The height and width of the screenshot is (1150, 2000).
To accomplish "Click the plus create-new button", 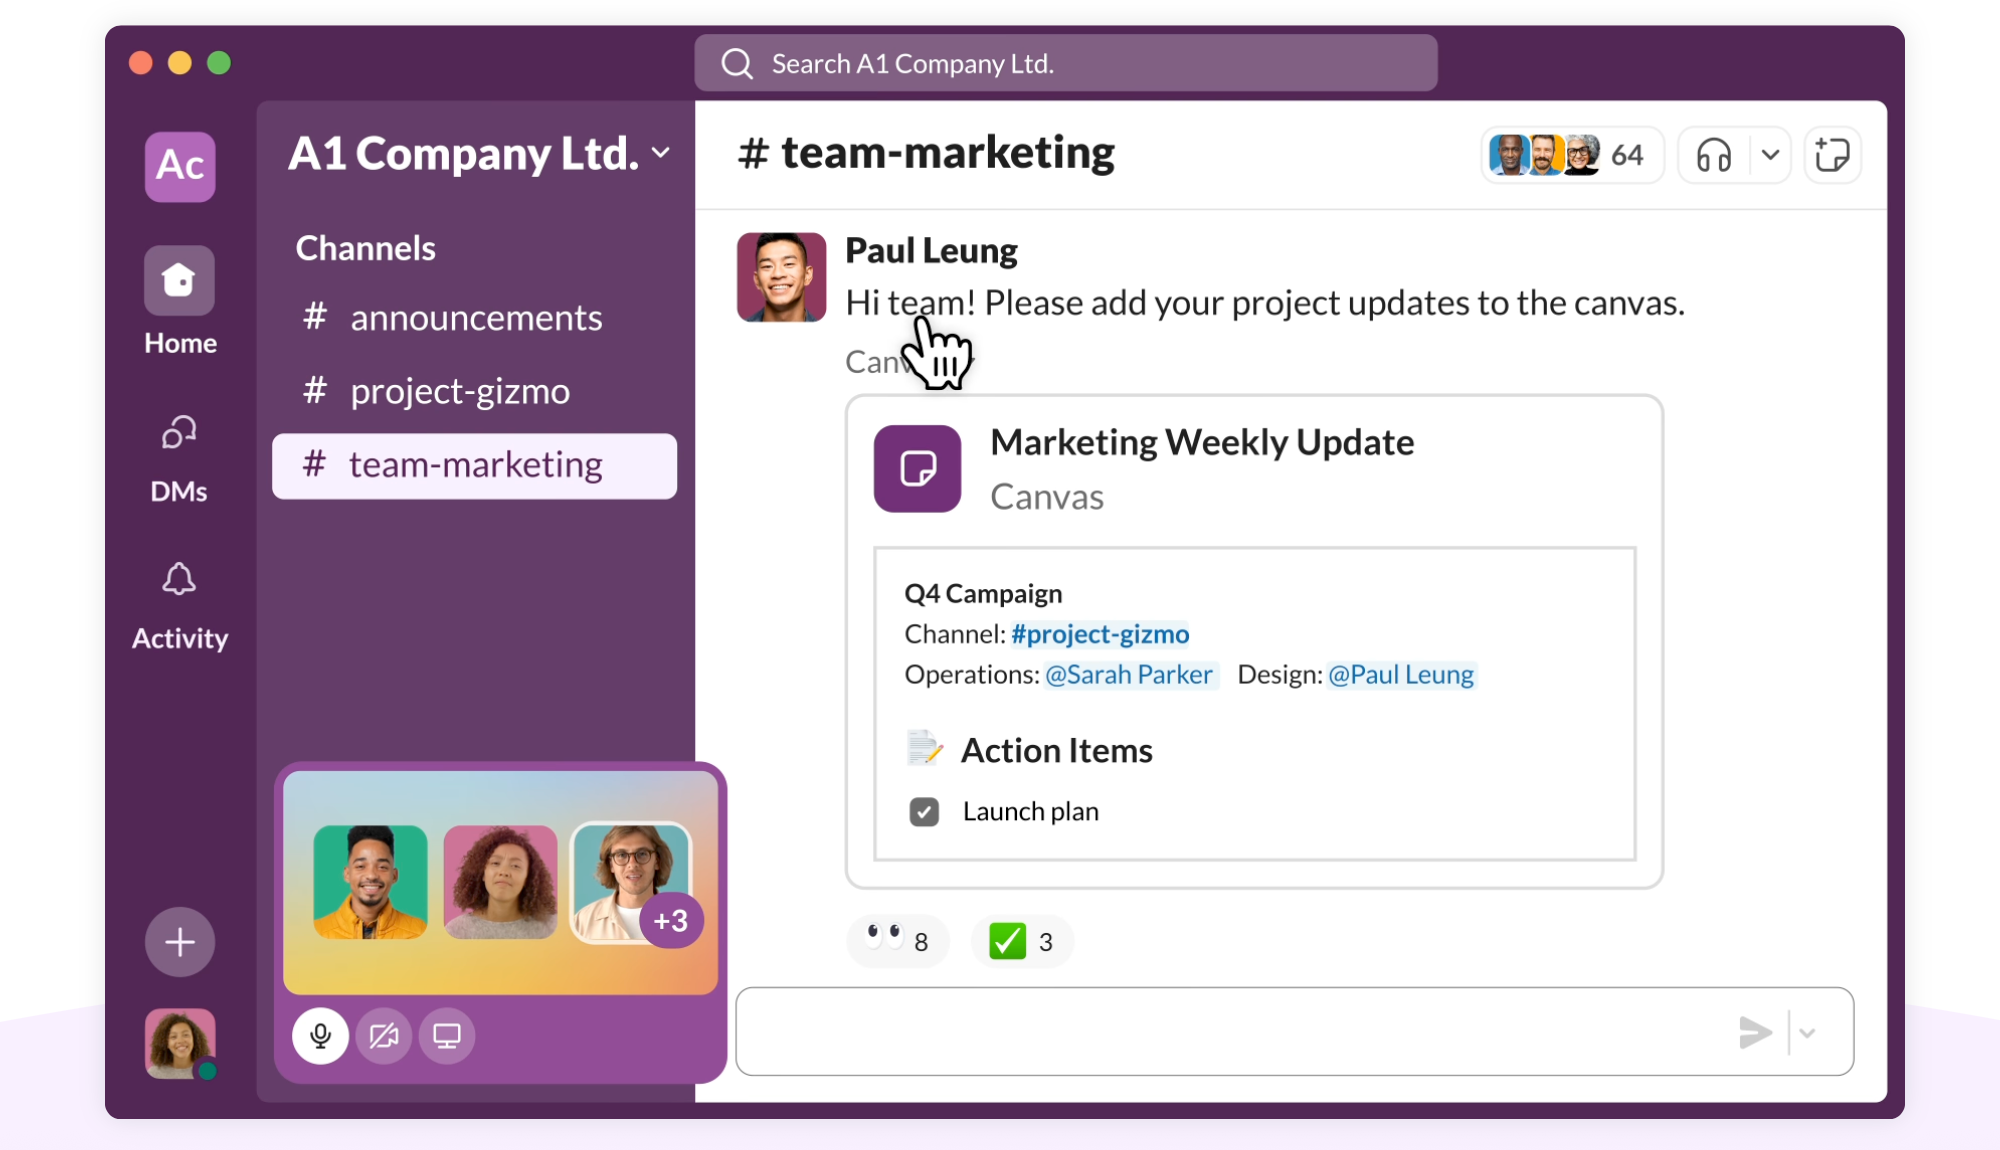I will 179,942.
